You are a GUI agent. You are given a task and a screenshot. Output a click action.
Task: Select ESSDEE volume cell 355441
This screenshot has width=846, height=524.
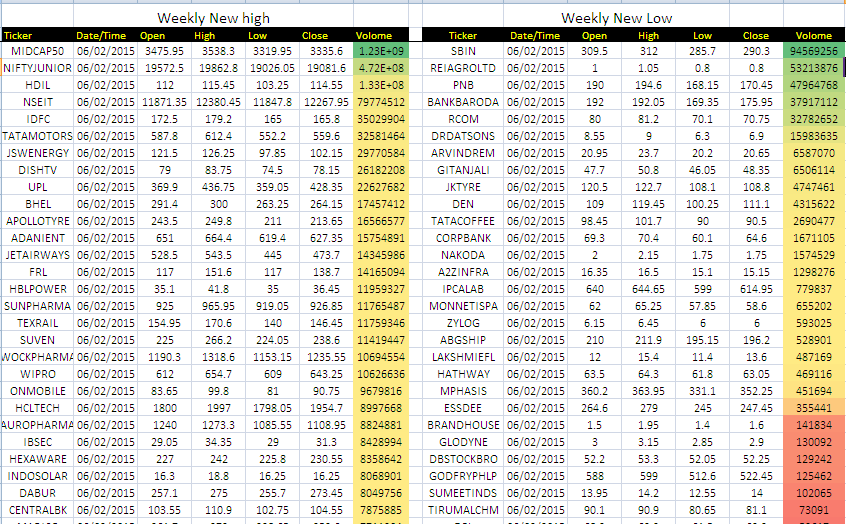pyautogui.click(x=814, y=408)
